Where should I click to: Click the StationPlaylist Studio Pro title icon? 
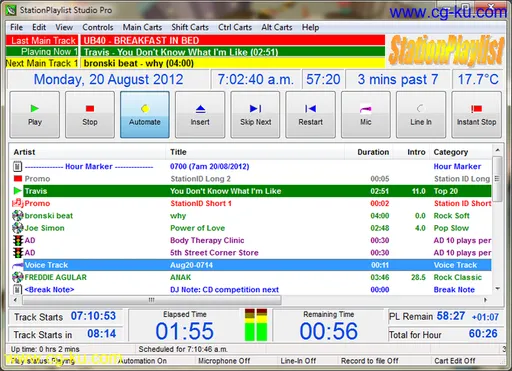11,10
